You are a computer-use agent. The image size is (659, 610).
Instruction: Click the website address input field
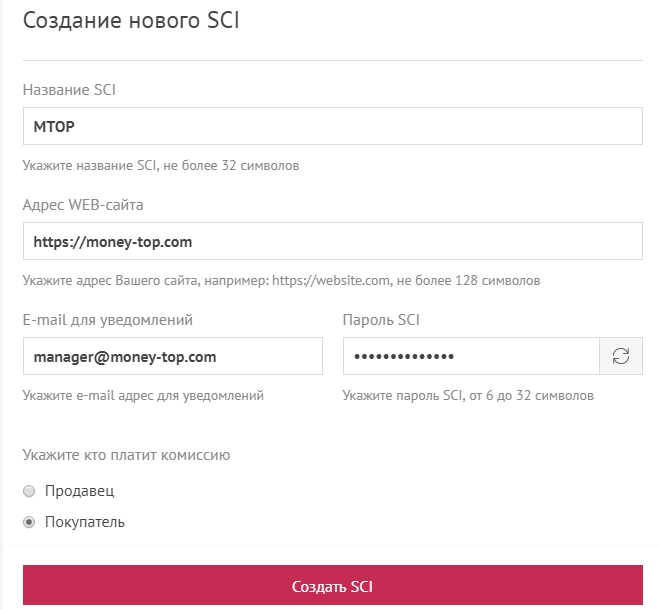point(332,242)
